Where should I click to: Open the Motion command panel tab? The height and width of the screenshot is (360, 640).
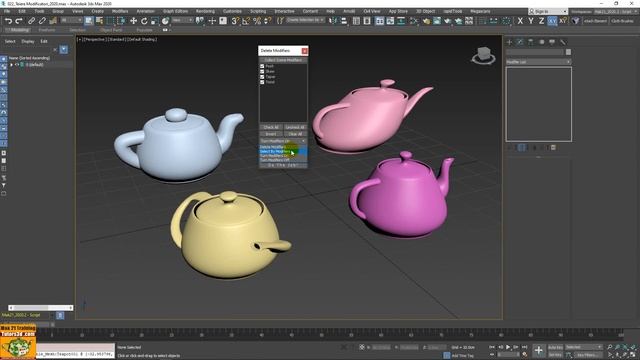(542, 42)
